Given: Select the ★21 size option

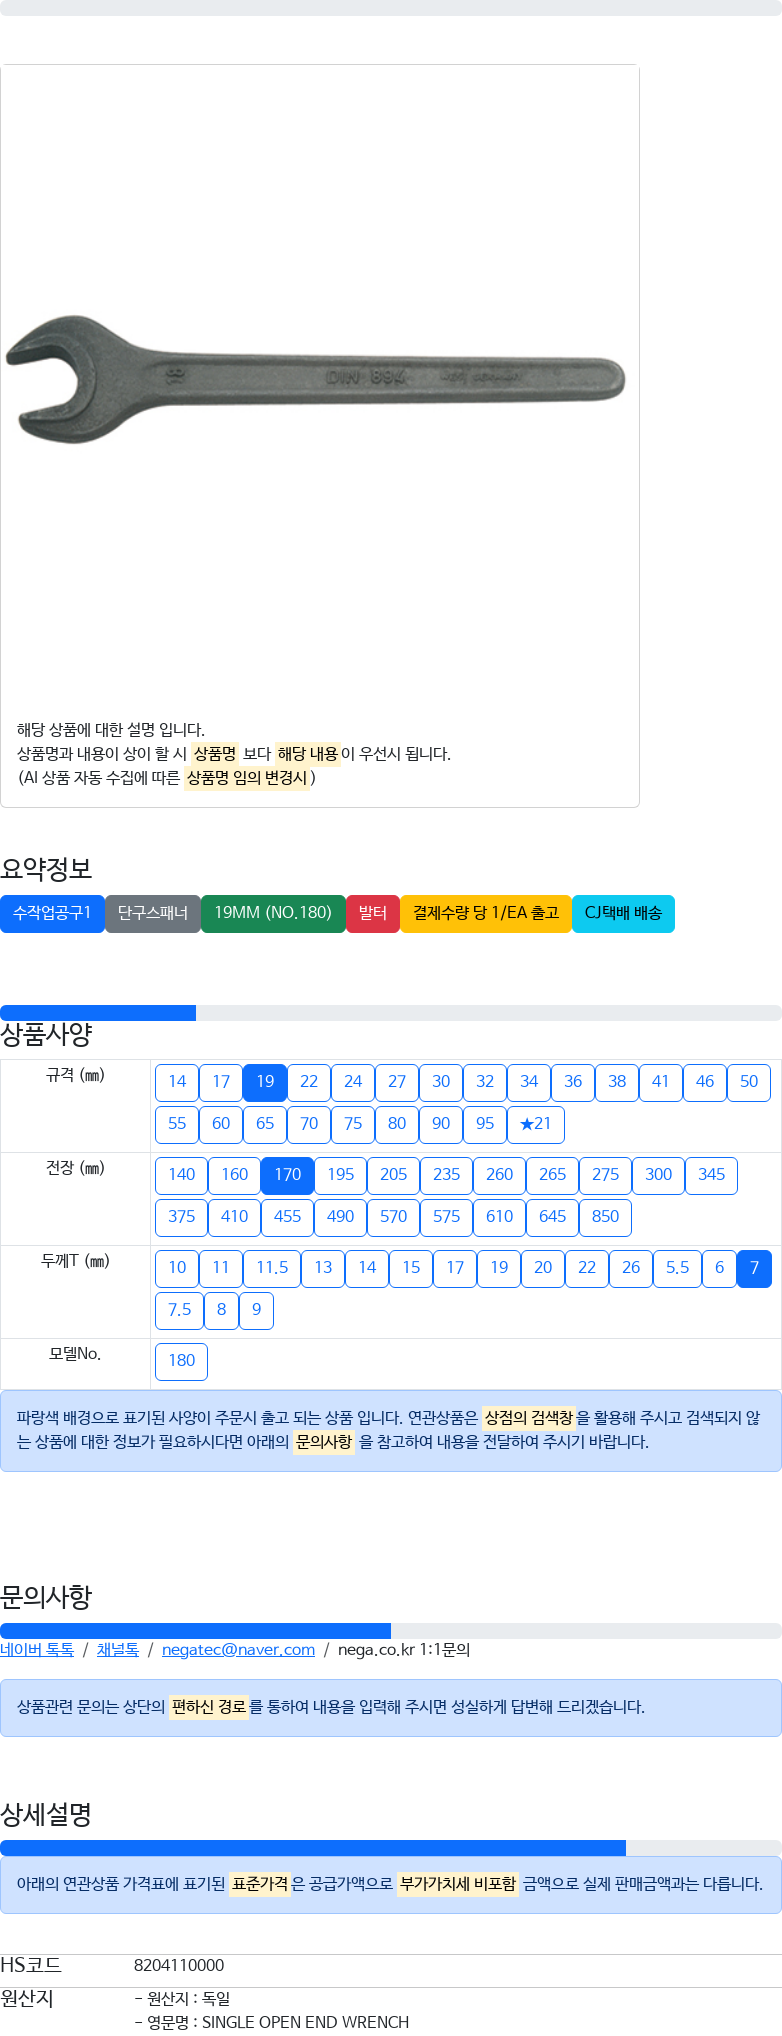Looking at the screenshot, I should pyautogui.click(x=536, y=1124).
